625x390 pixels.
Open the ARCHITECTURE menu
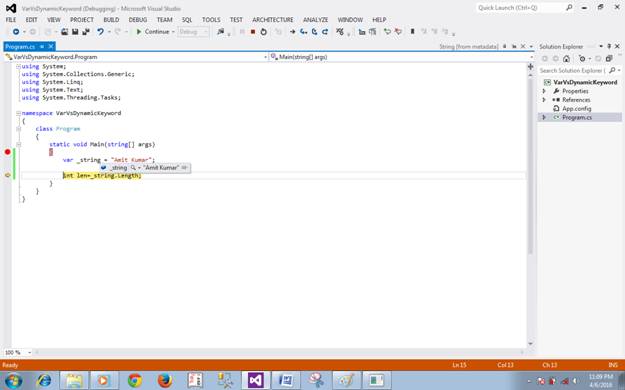273,20
